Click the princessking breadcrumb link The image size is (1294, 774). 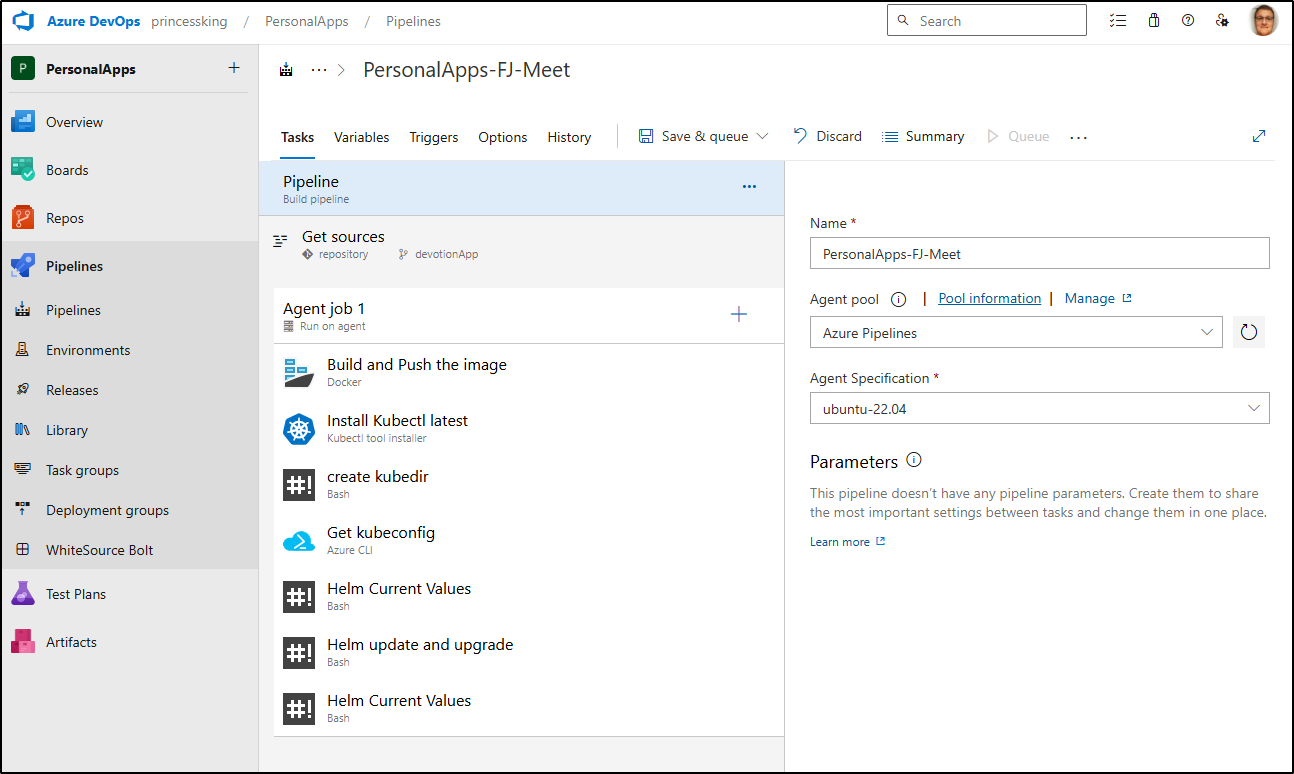[x=189, y=21]
